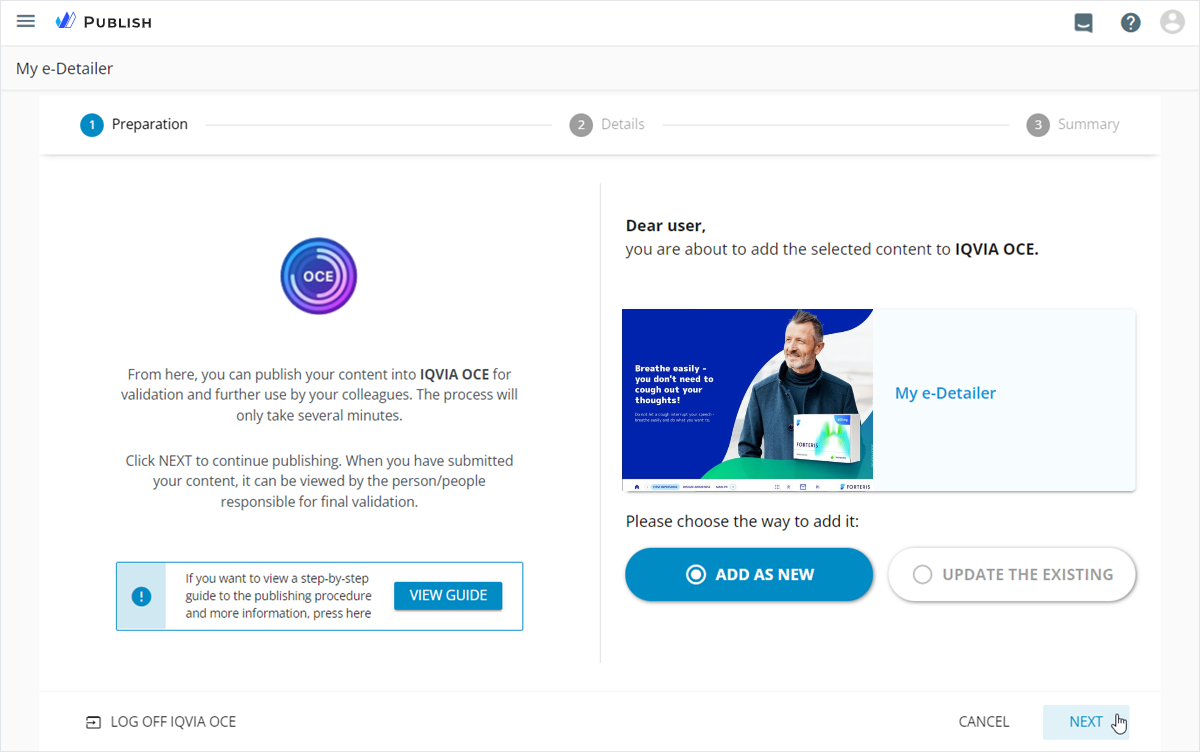Click the log off arrow icon
1200x752 pixels.
(93, 722)
